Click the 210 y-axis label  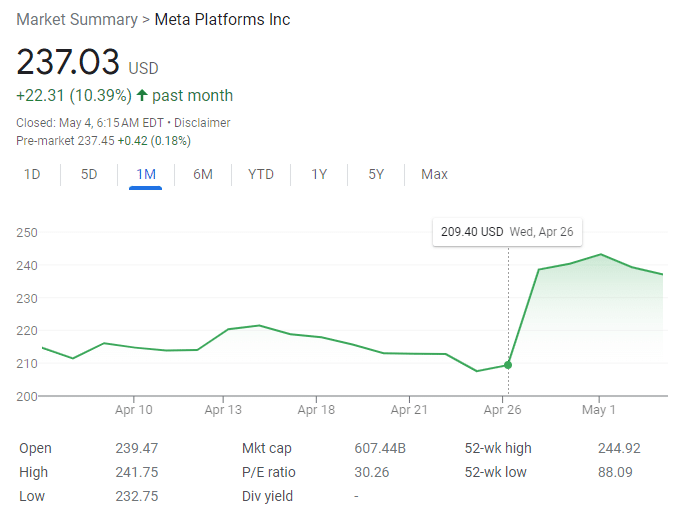click(x=27, y=363)
